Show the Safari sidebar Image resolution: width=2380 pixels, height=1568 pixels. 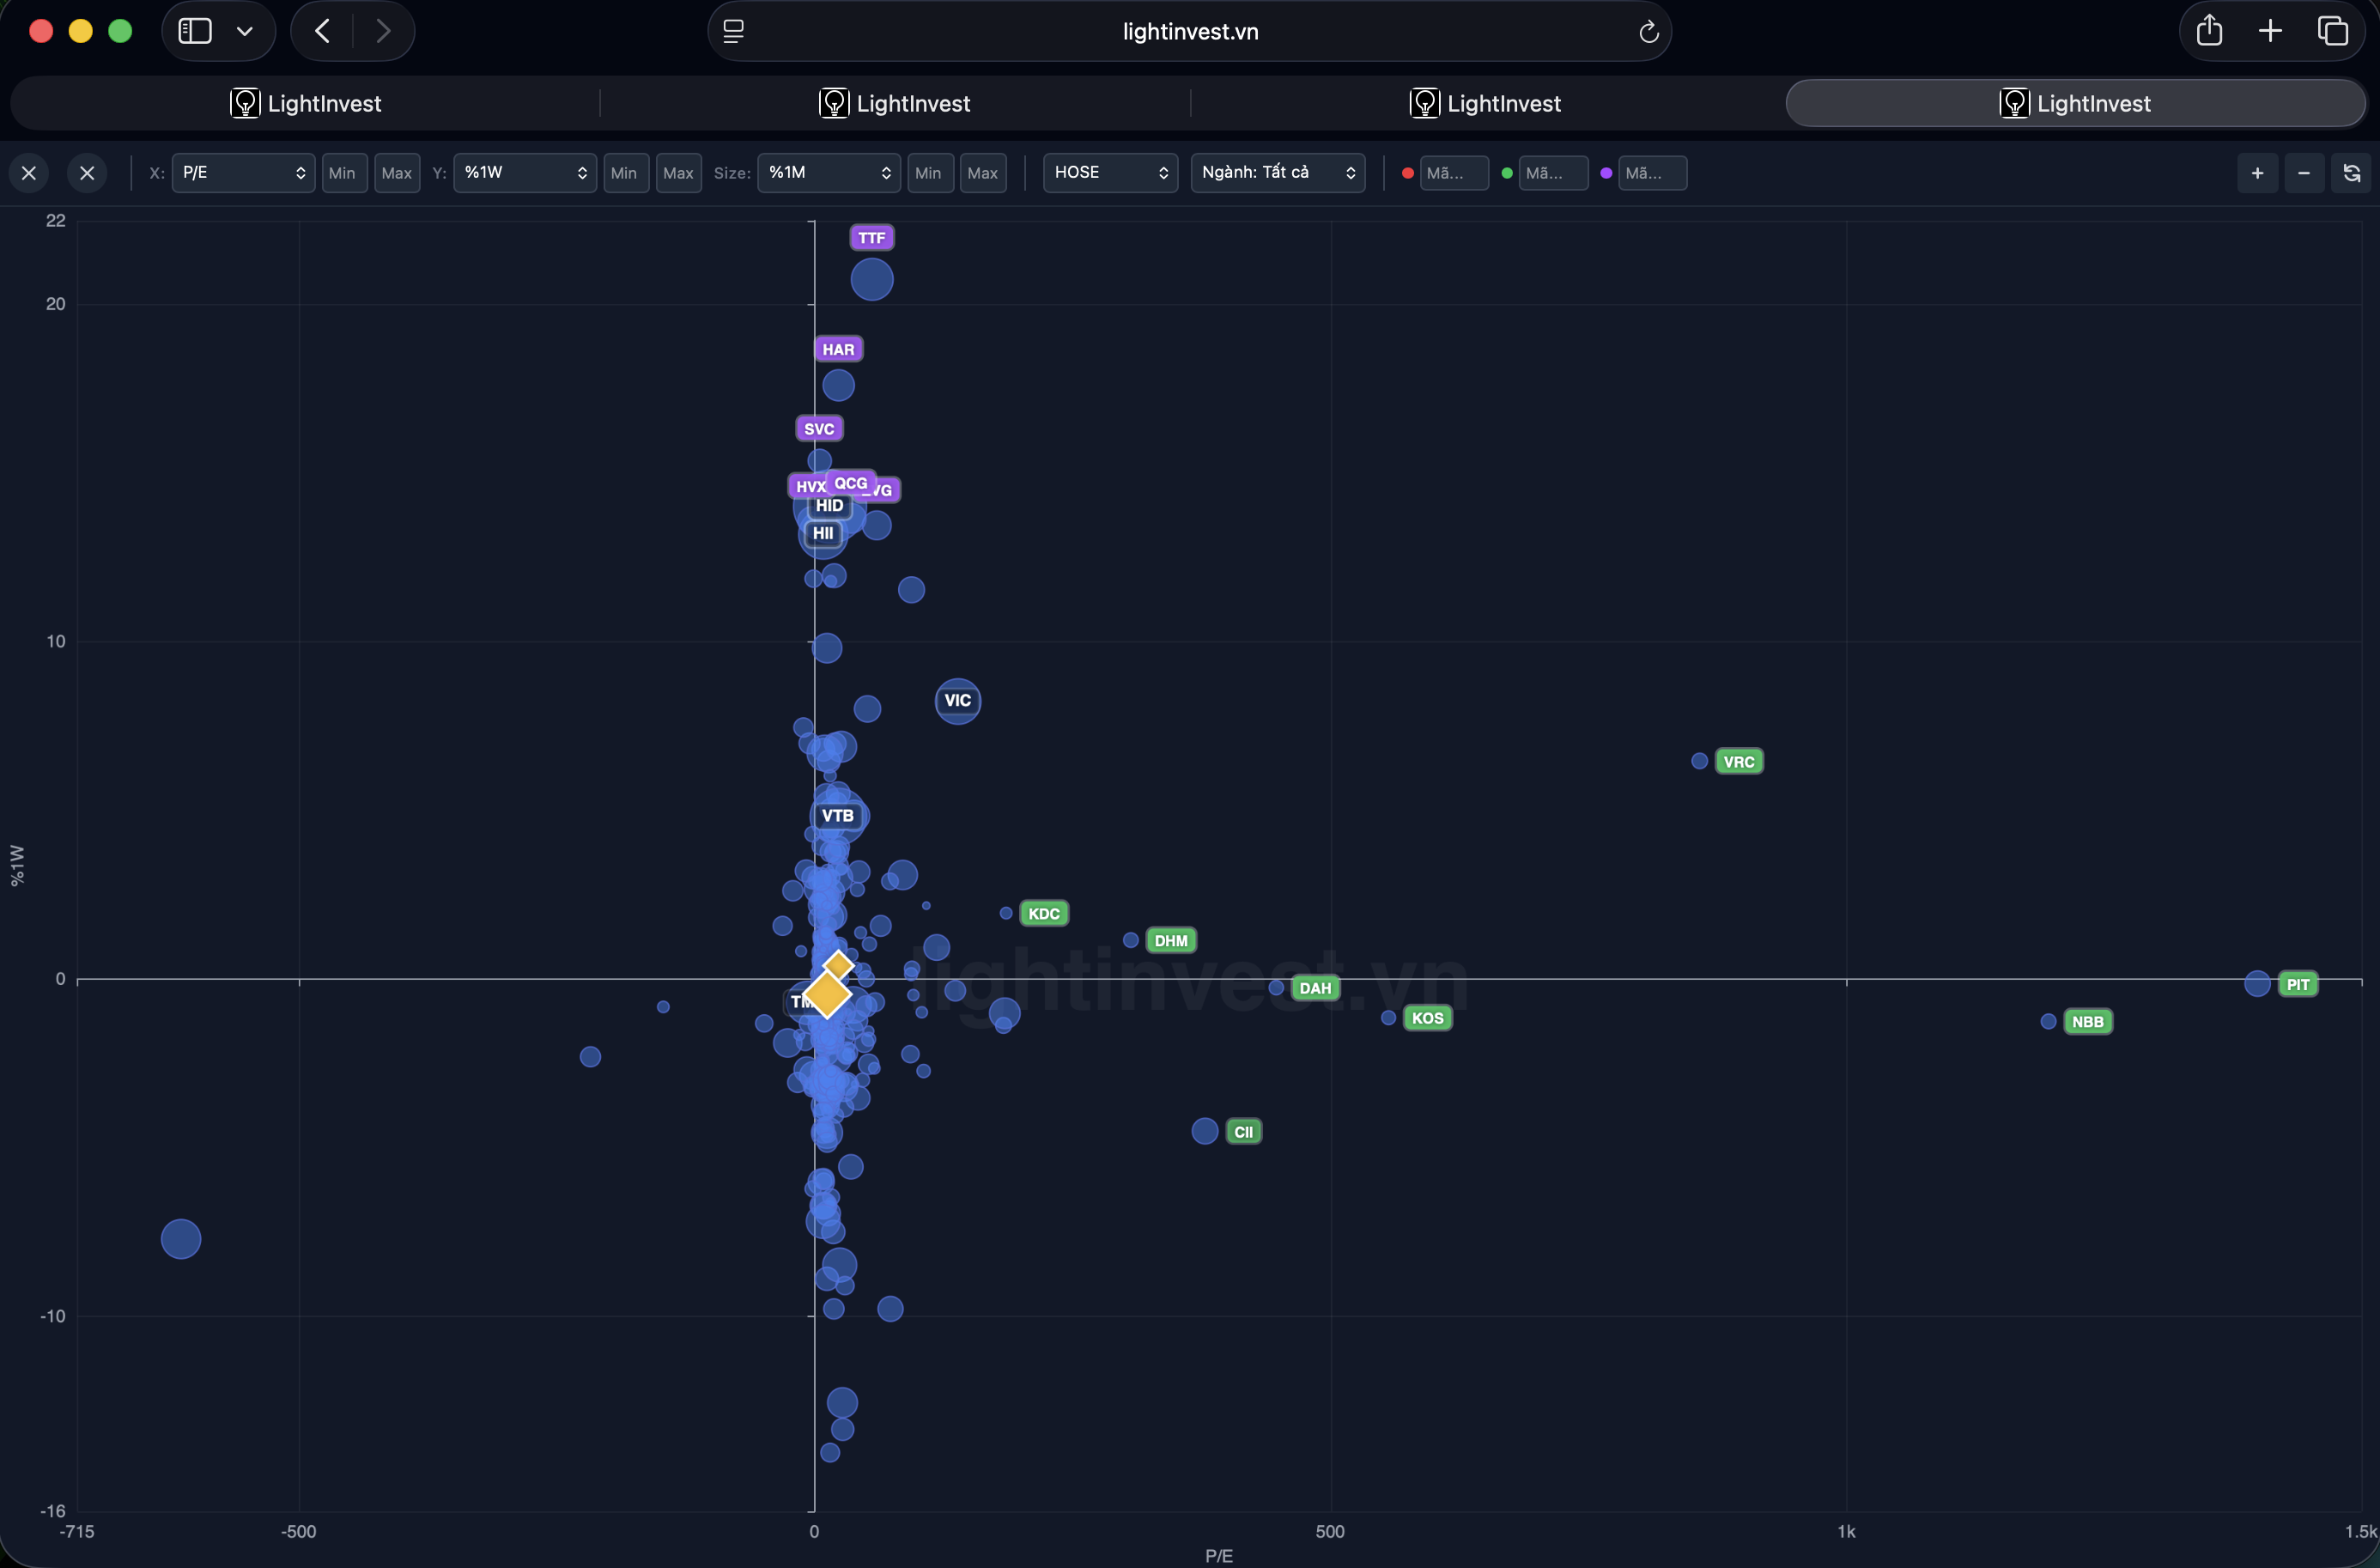(195, 31)
